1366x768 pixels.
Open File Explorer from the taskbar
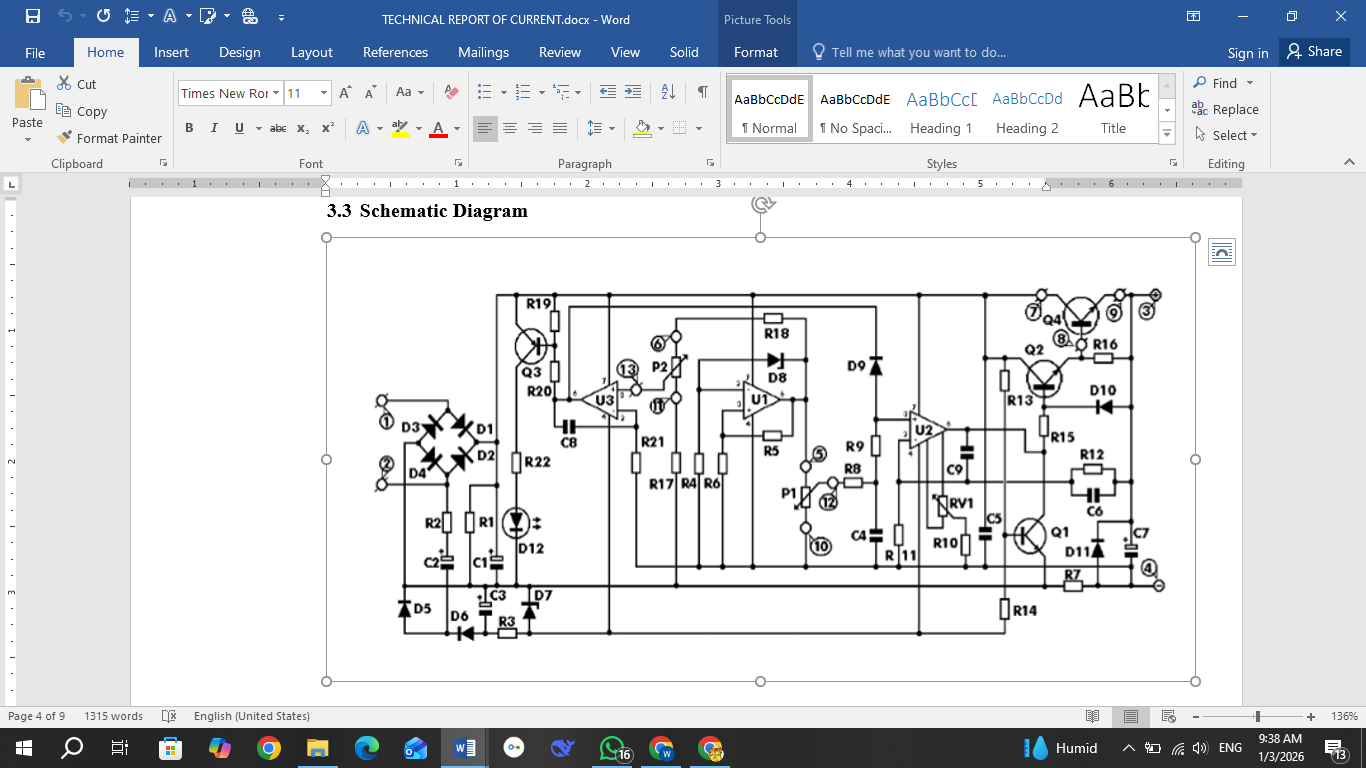(x=317, y=748)
